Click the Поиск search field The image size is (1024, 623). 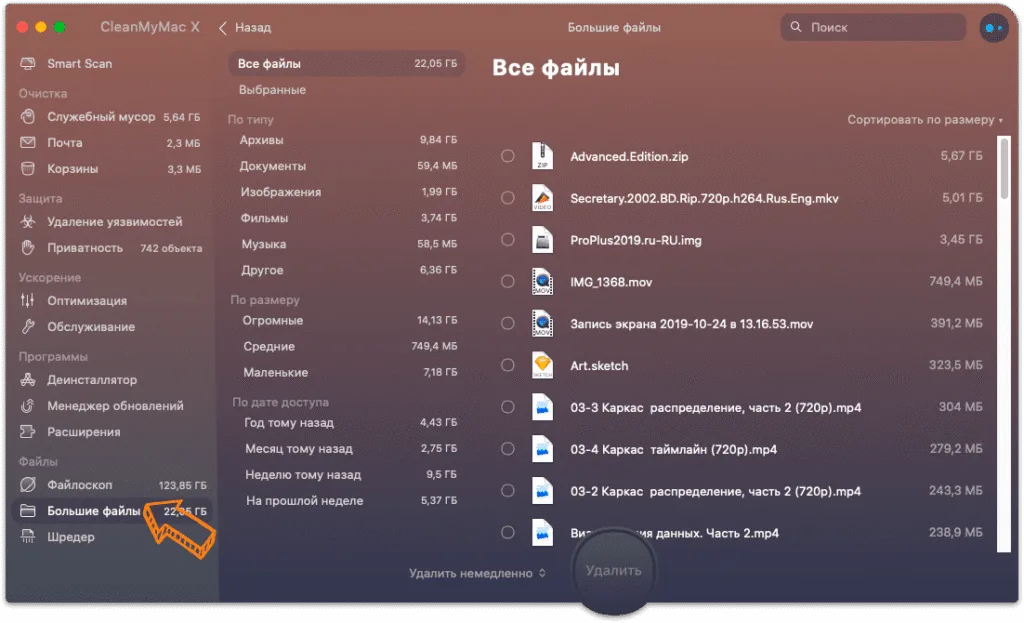(x=872, y=27)
